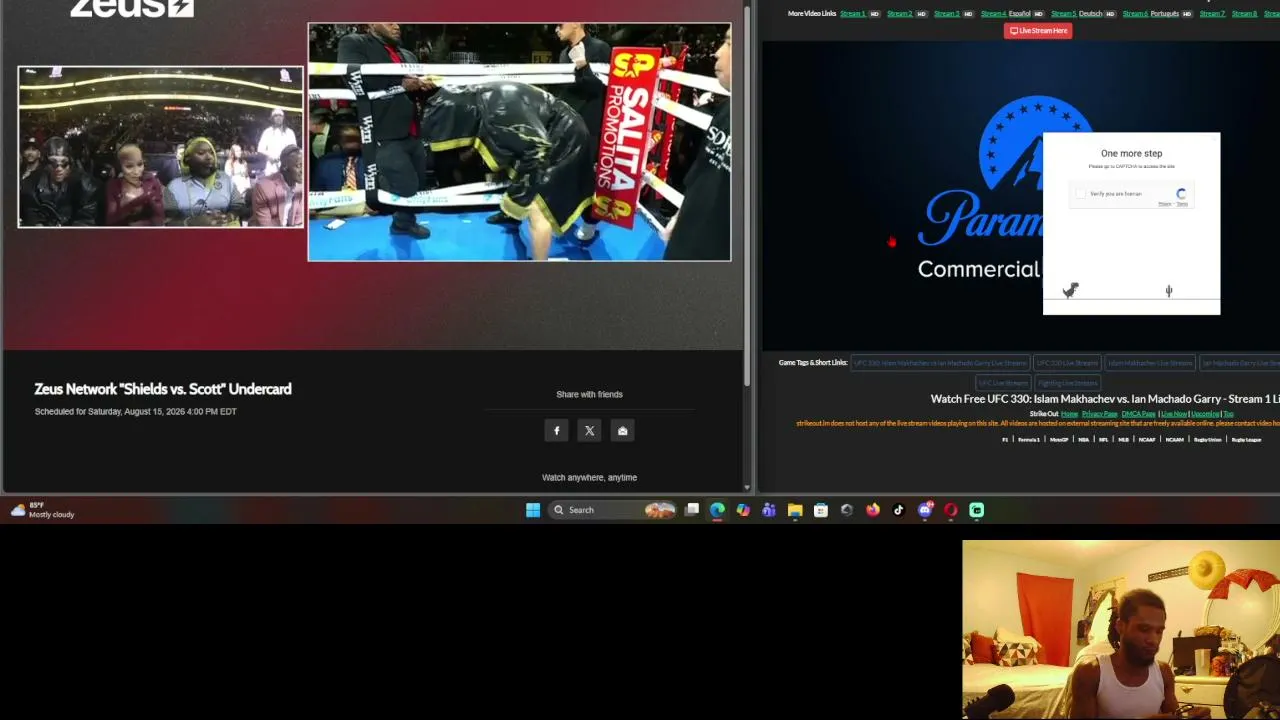Click the Fighting Live Streams tag

(1067, 383)
